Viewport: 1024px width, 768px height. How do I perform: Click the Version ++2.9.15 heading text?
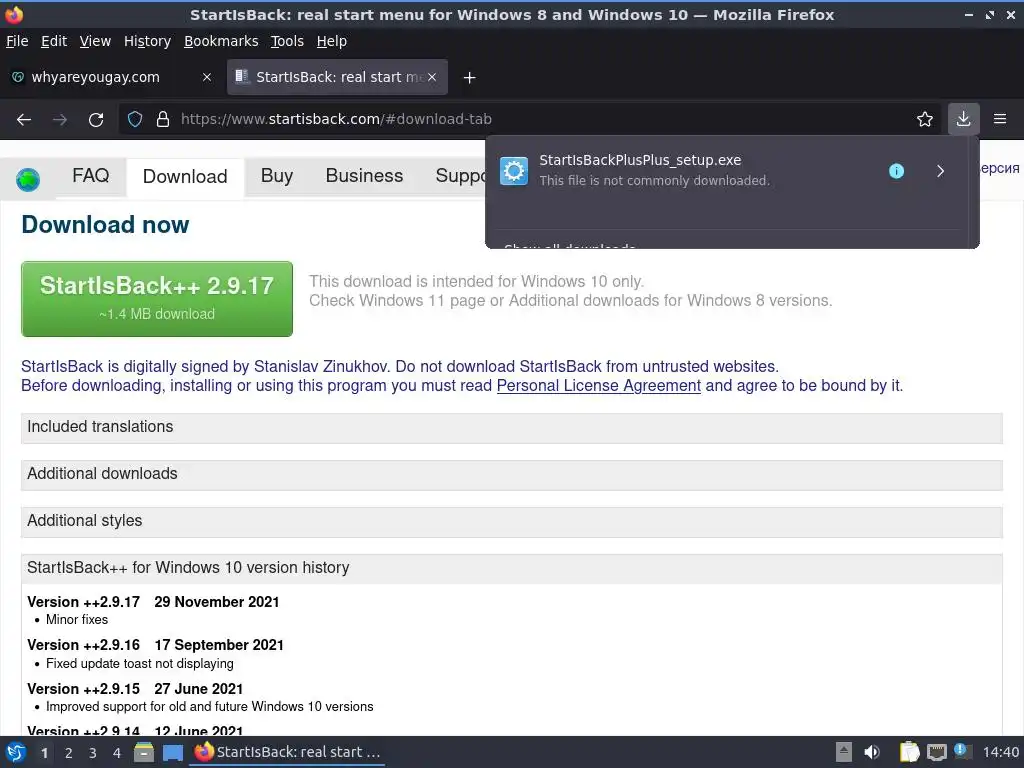point(84,689)
